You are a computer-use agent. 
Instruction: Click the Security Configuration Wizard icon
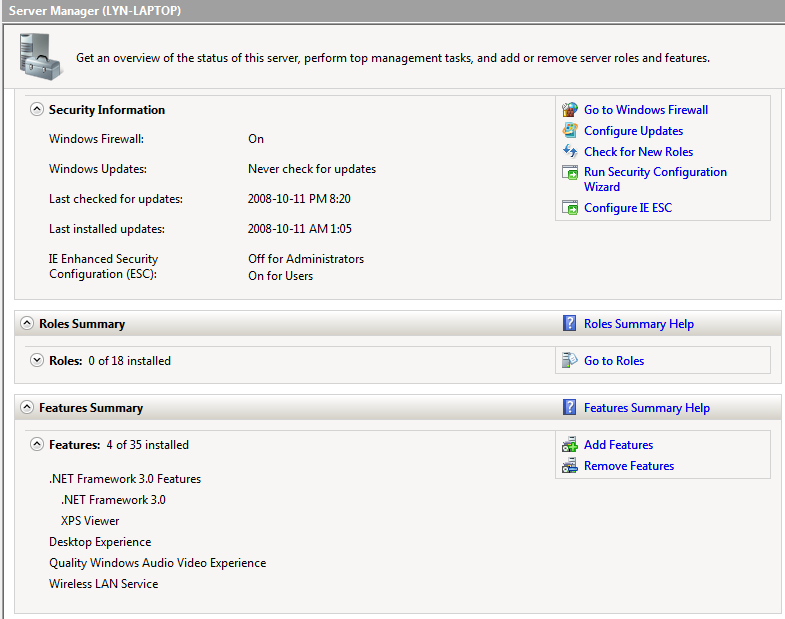[x=570, y=173]
